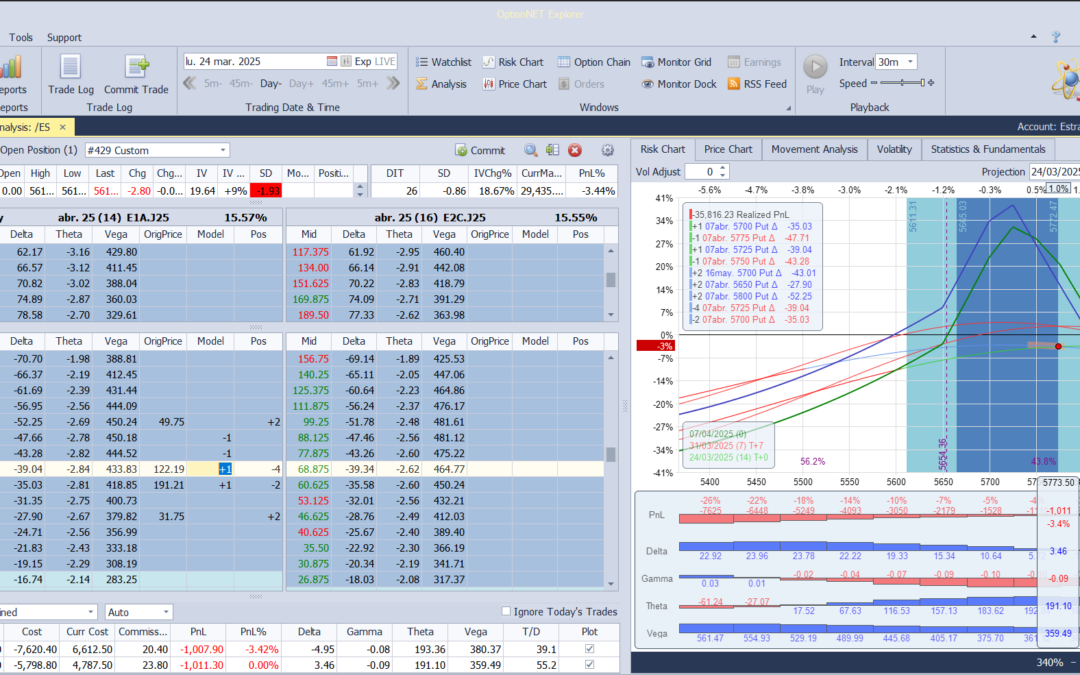Click the 07/04/2025 (0) legend entry
This screenshot has height=675, width=1080.
[x=718, y=434]
